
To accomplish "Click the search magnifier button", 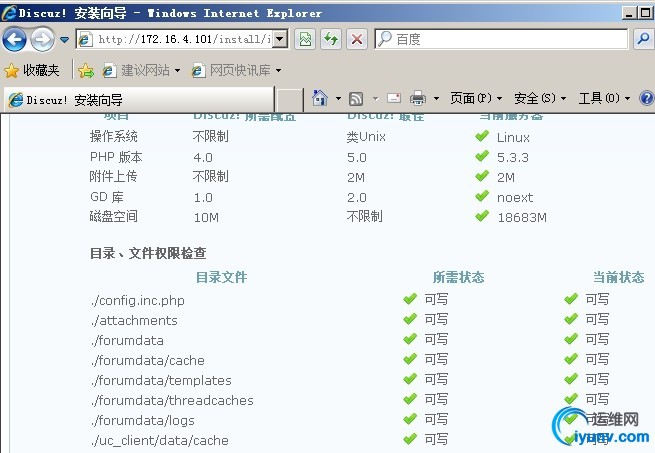I will tap(644, 39).
